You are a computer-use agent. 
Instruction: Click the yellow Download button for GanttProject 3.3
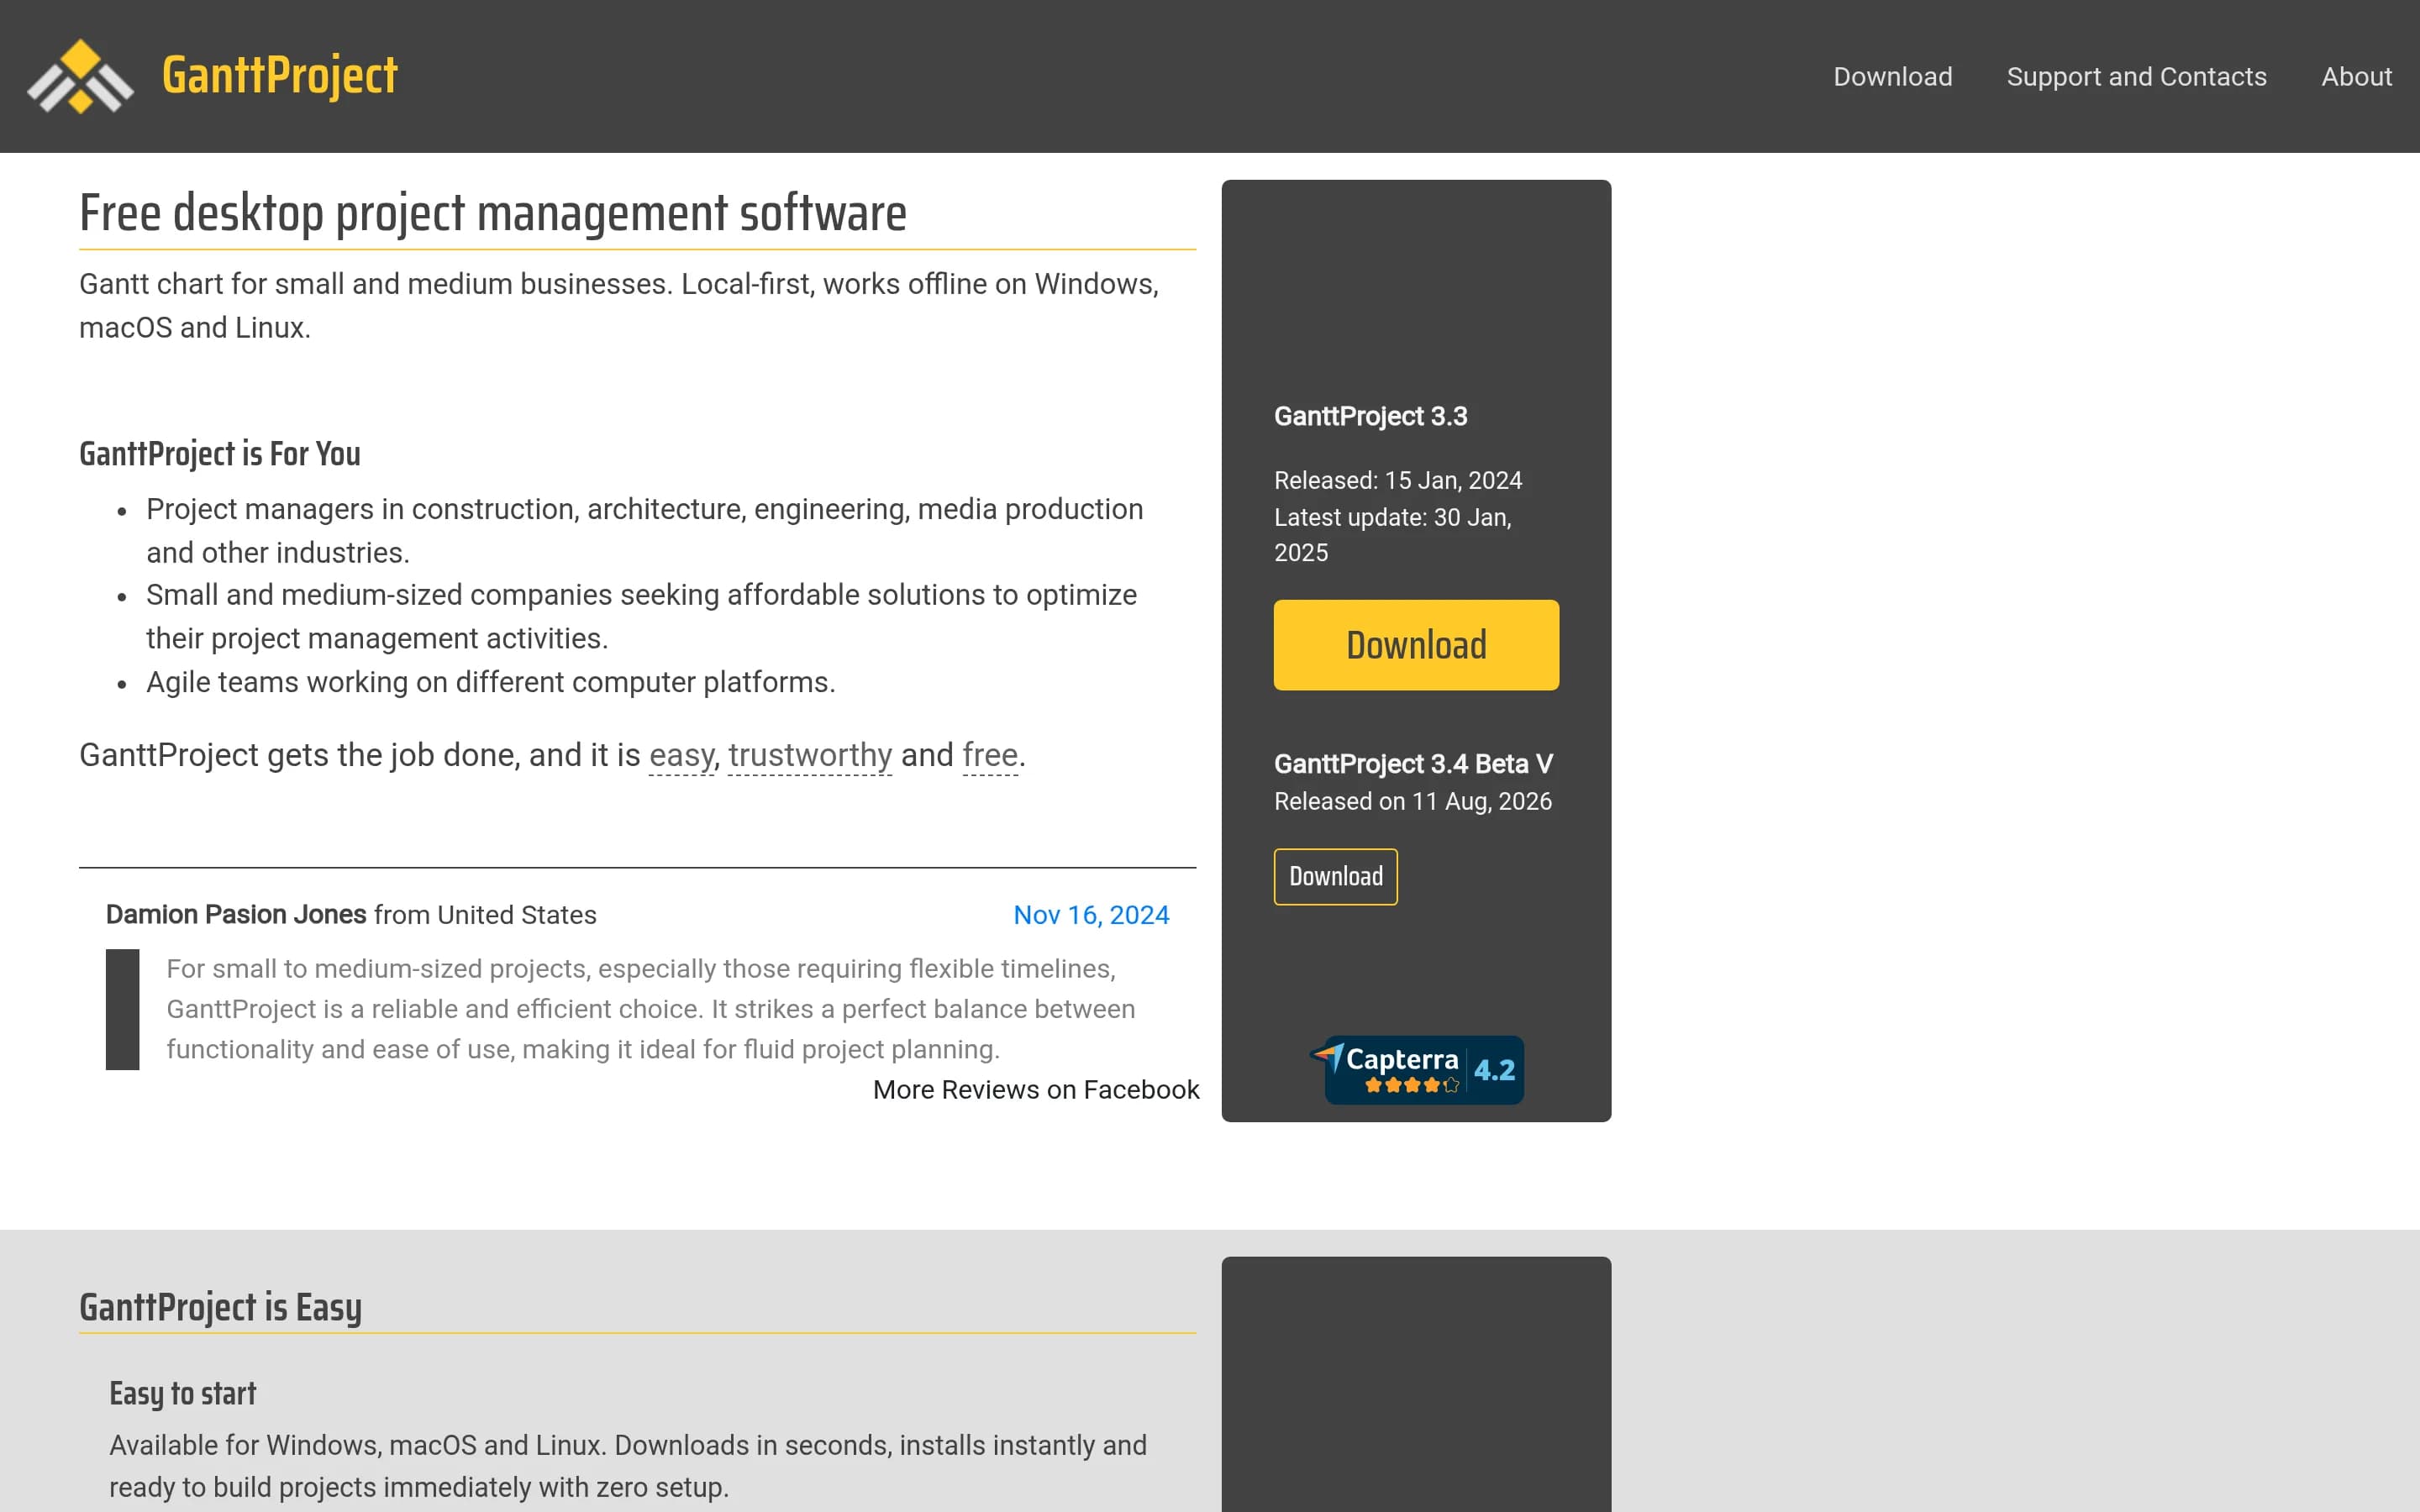[x=1416, y=645]
